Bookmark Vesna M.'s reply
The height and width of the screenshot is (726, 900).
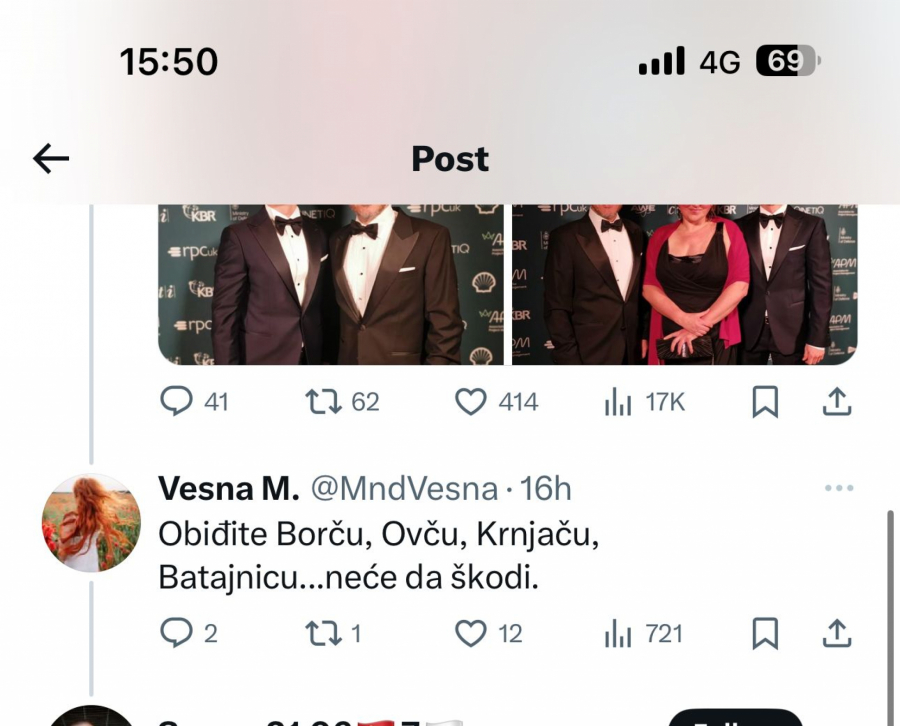(x=765, y=633)
